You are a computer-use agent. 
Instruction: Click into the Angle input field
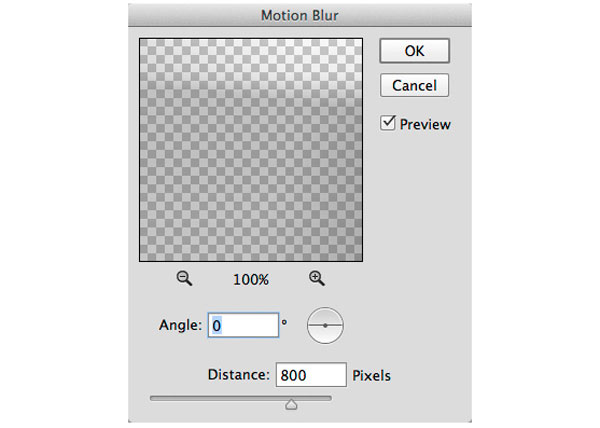pyautogui.click(x=243, y=325)
